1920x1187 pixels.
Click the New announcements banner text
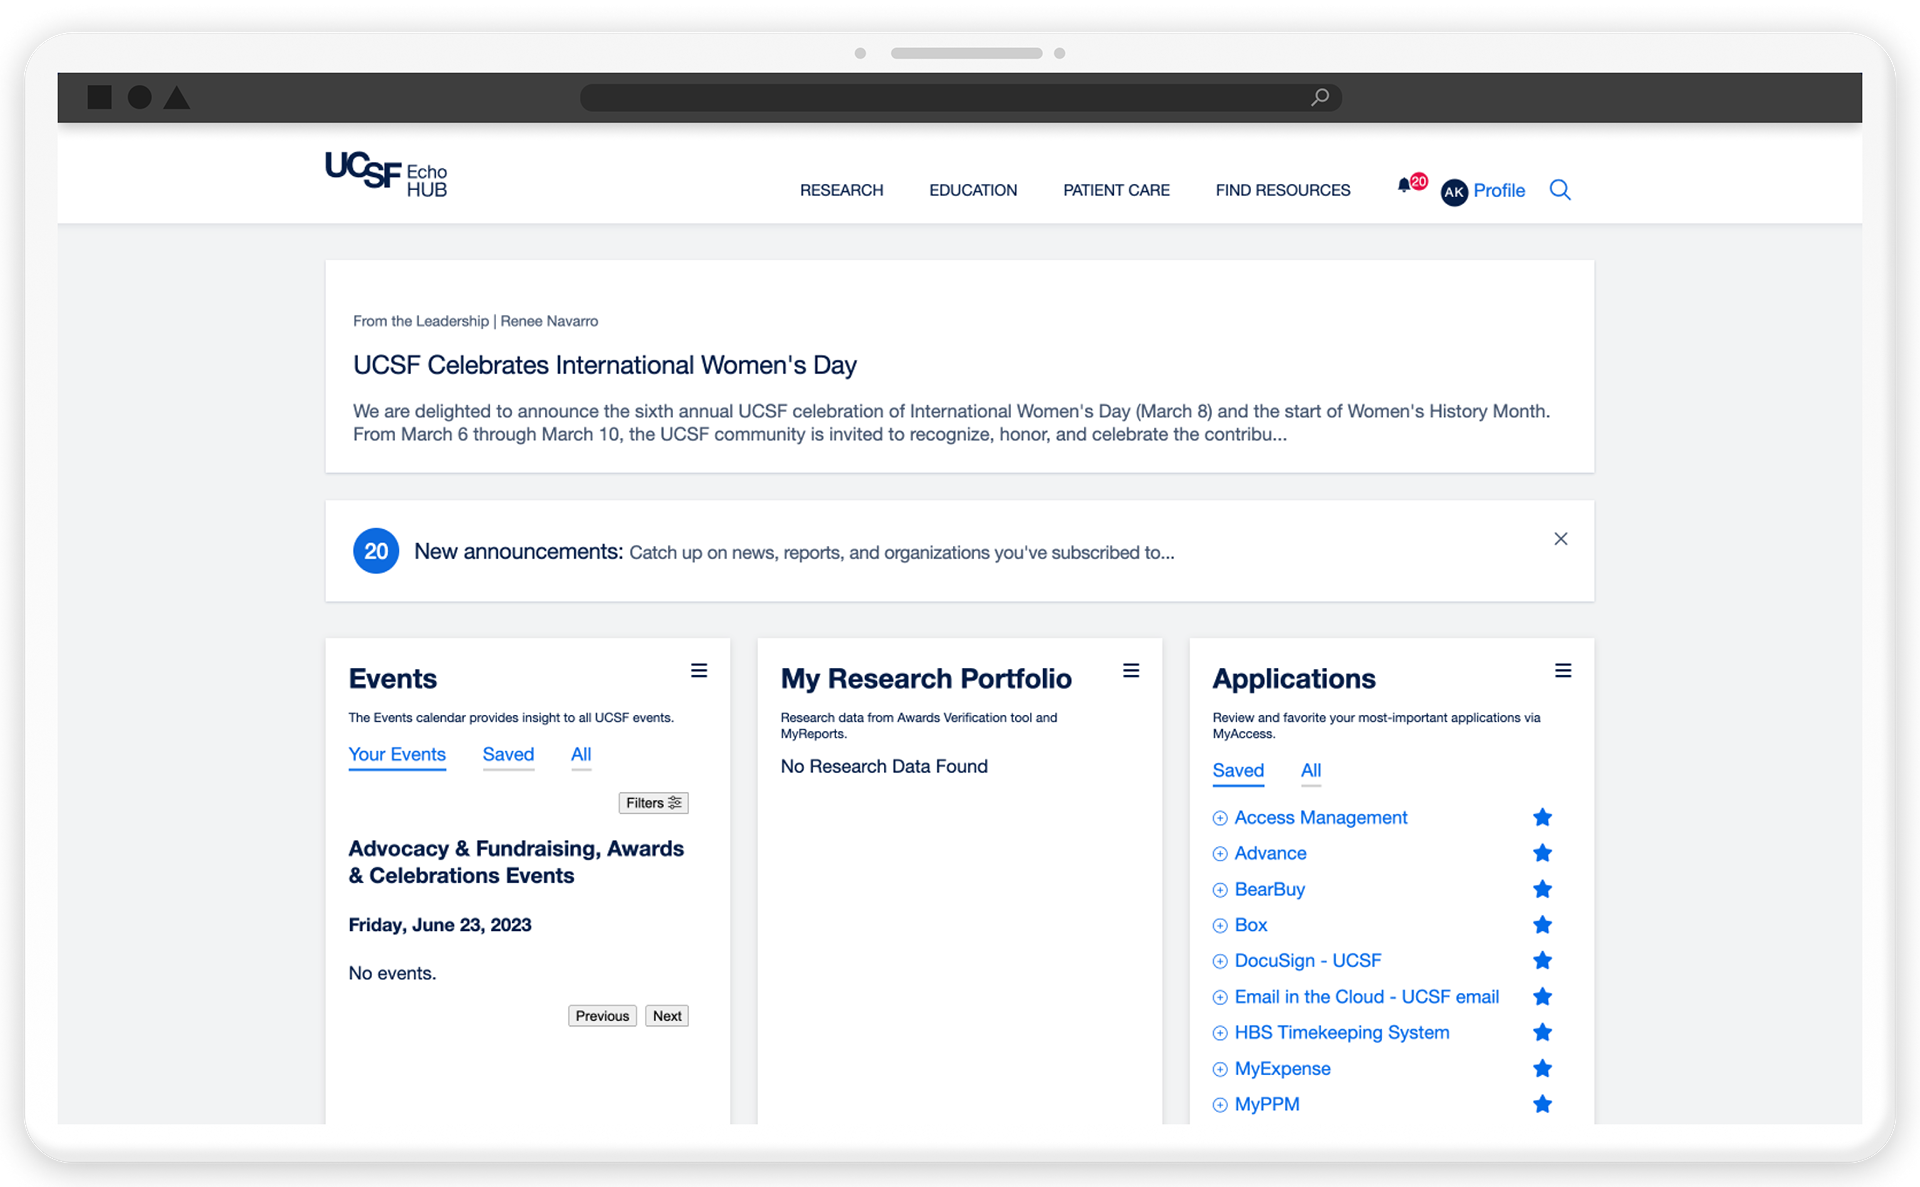[x=794, y=552]
